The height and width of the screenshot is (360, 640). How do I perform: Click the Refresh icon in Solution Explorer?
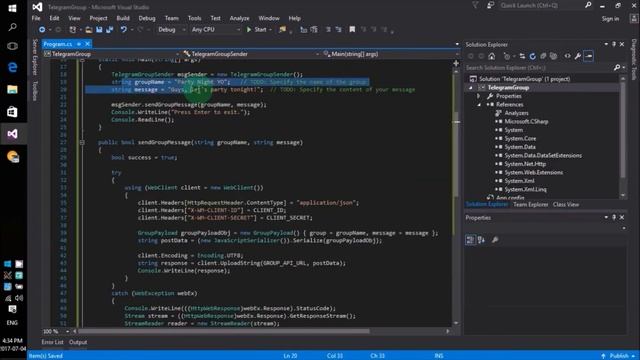(532, 56)
